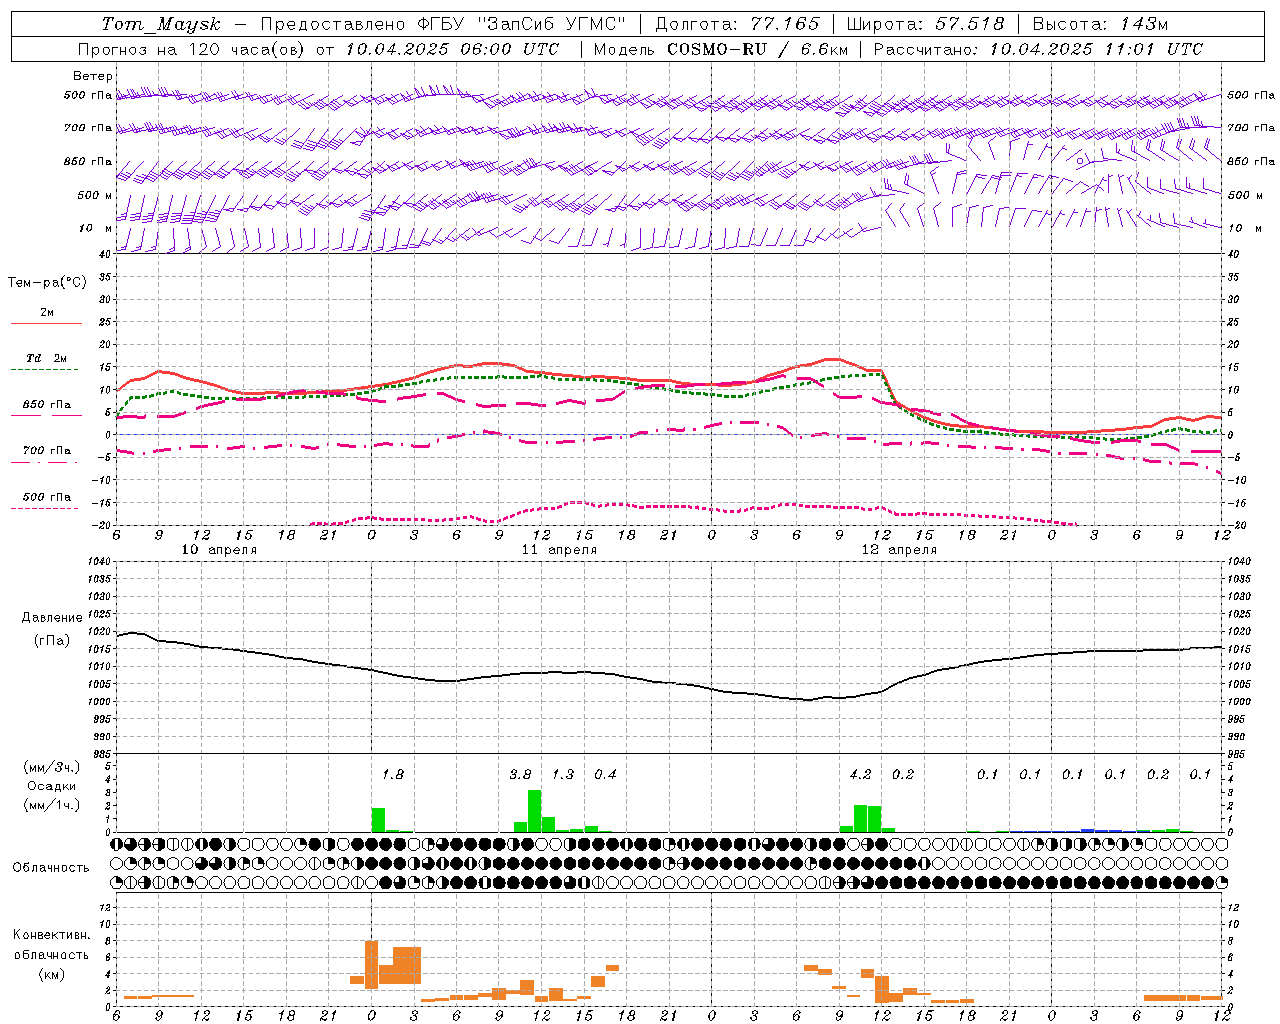The image size is (1280, 1024).
Task: Click the 12 апреля date label
Action: 899,550
